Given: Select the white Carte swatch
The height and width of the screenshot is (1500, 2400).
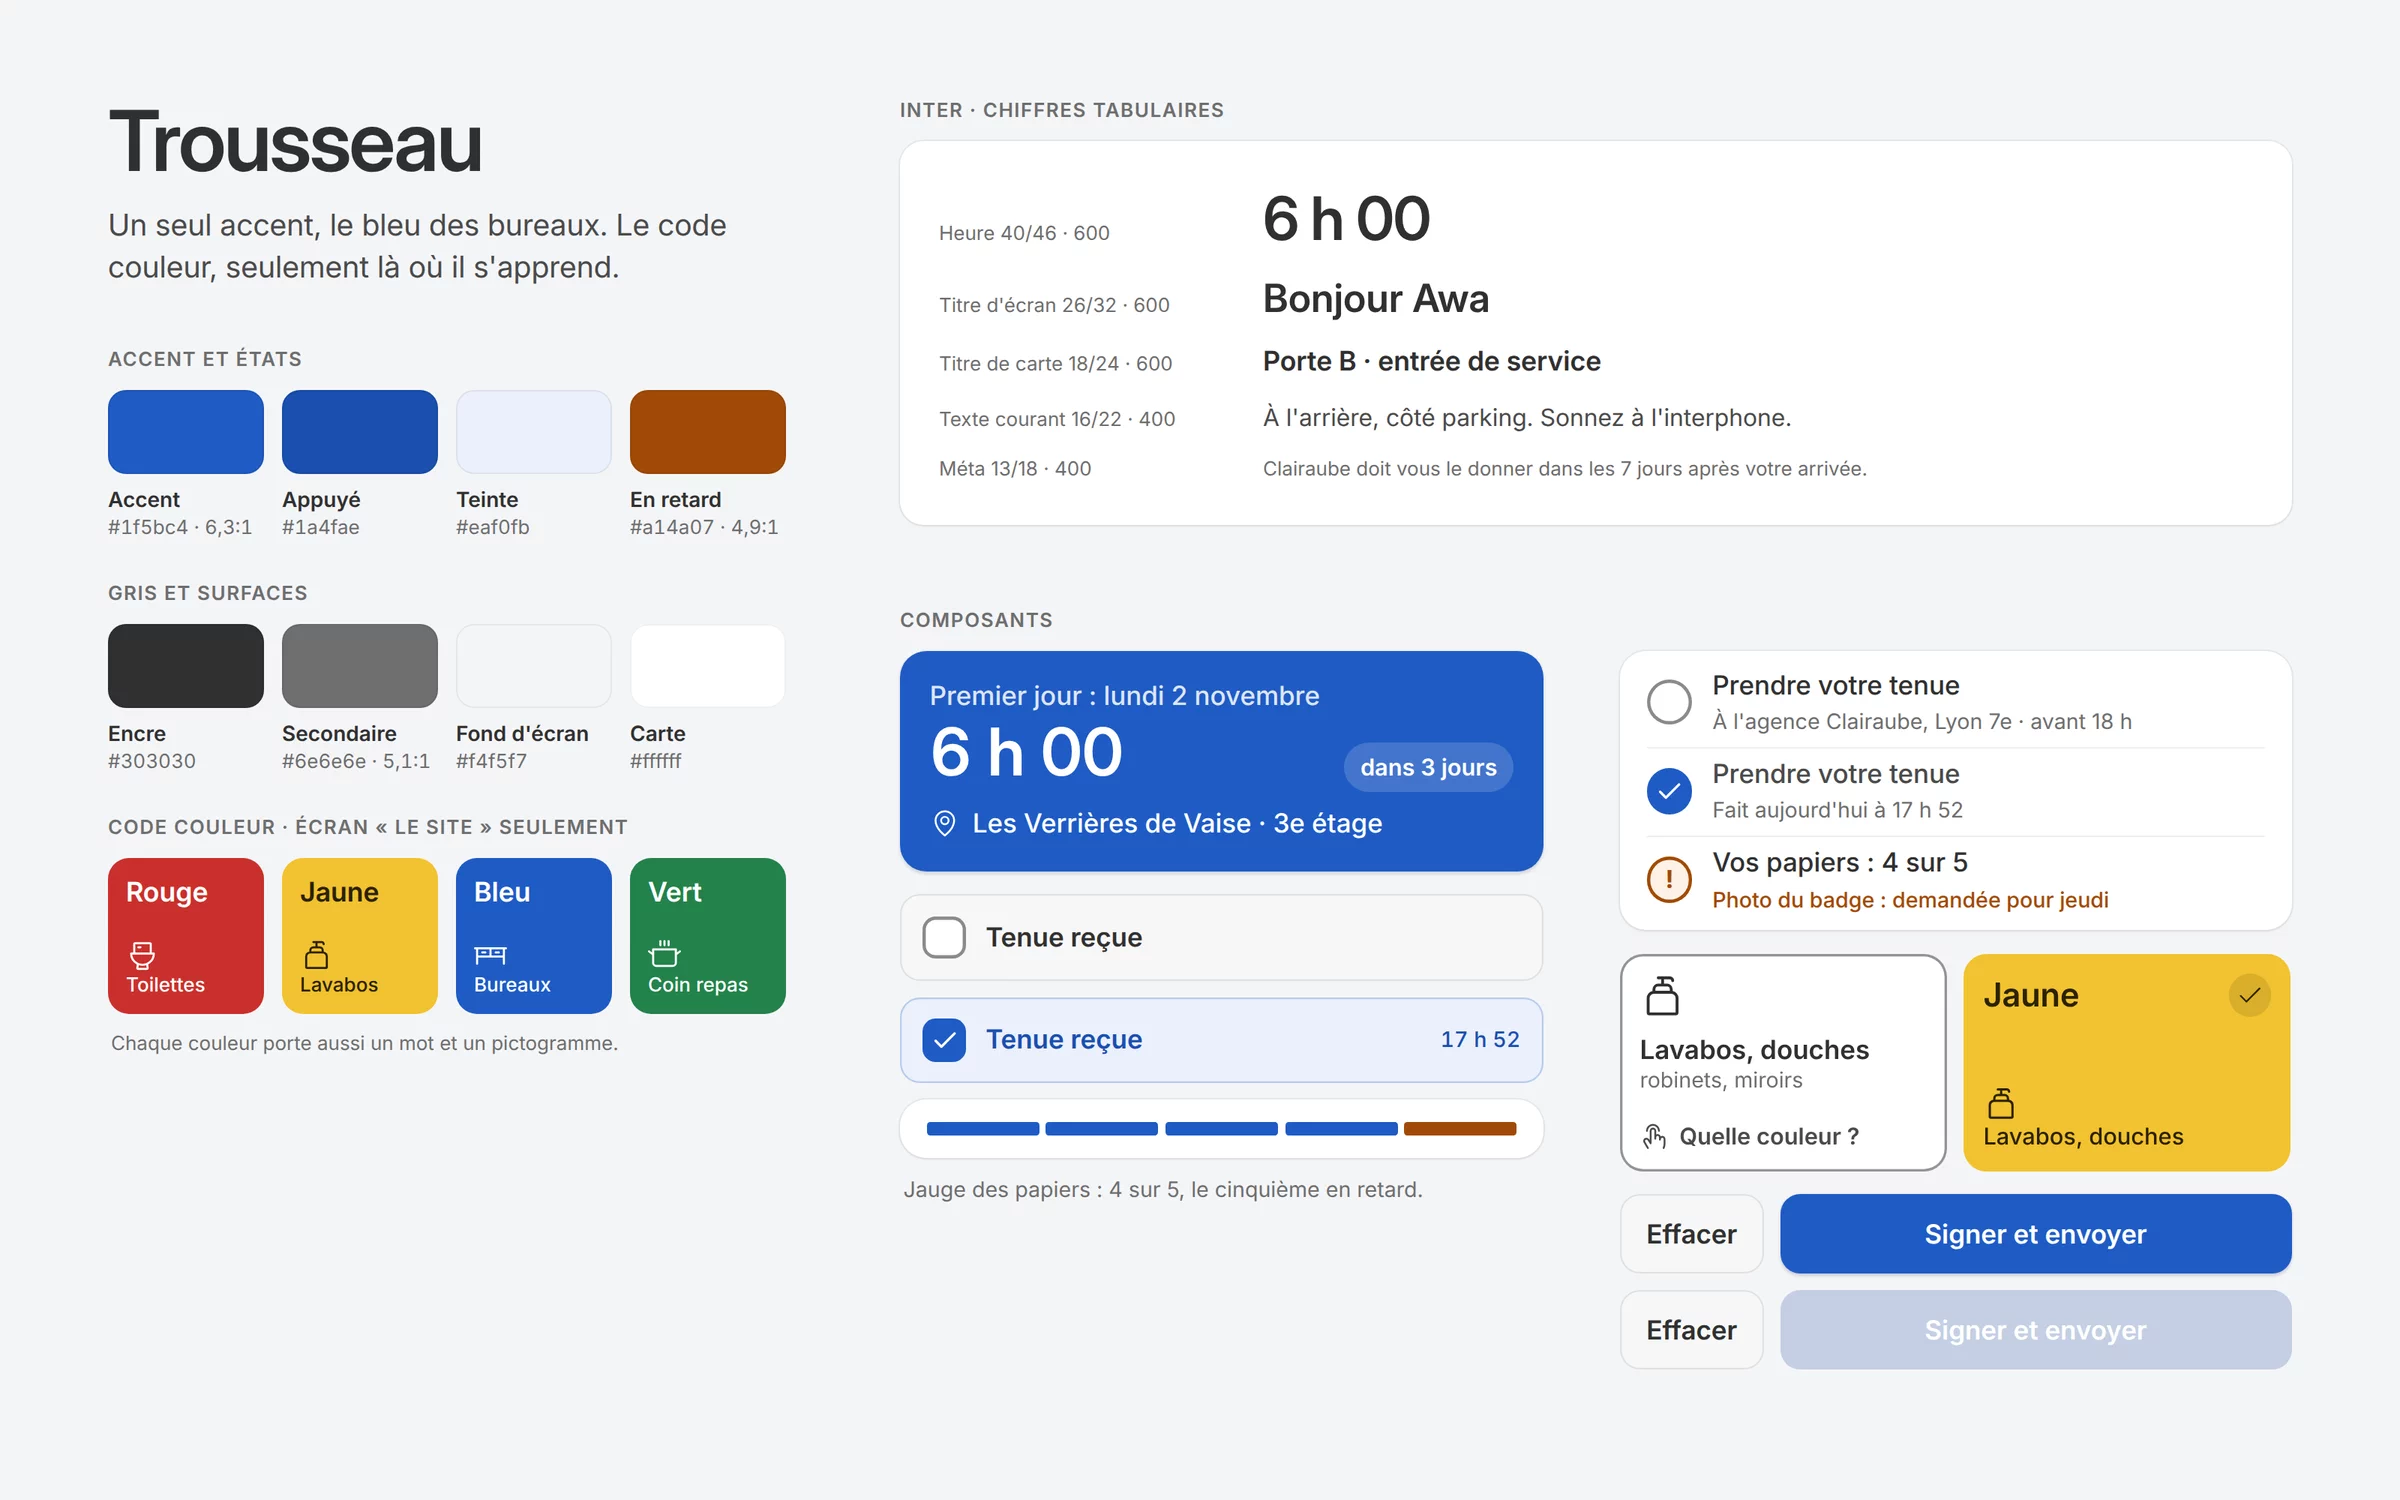Looking at the screenshot, I should click(x=708, y=666).
